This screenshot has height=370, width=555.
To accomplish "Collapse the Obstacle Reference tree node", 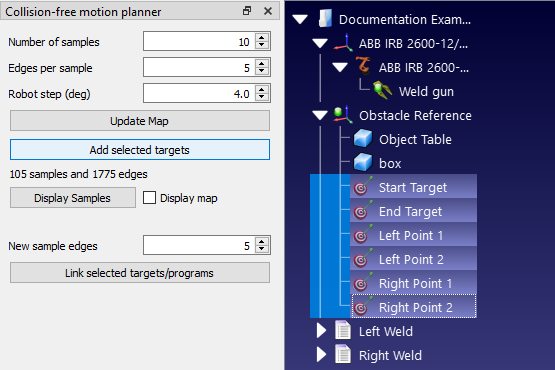I will 320,115.
